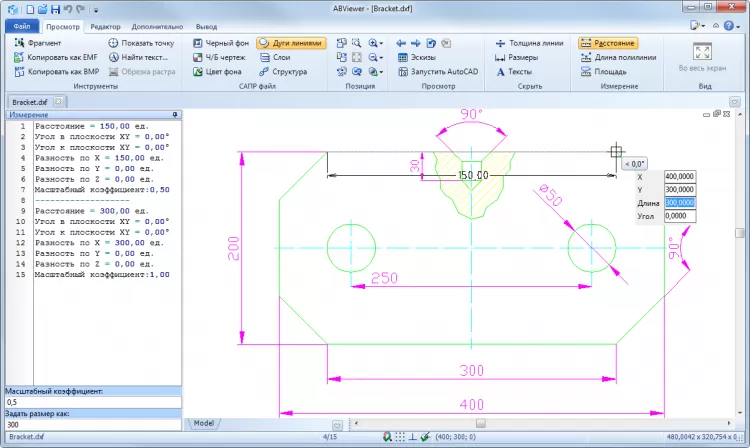Click the fit-to-window icon in Позиция group
The image size is (750, 448).
tap(356, 57)
